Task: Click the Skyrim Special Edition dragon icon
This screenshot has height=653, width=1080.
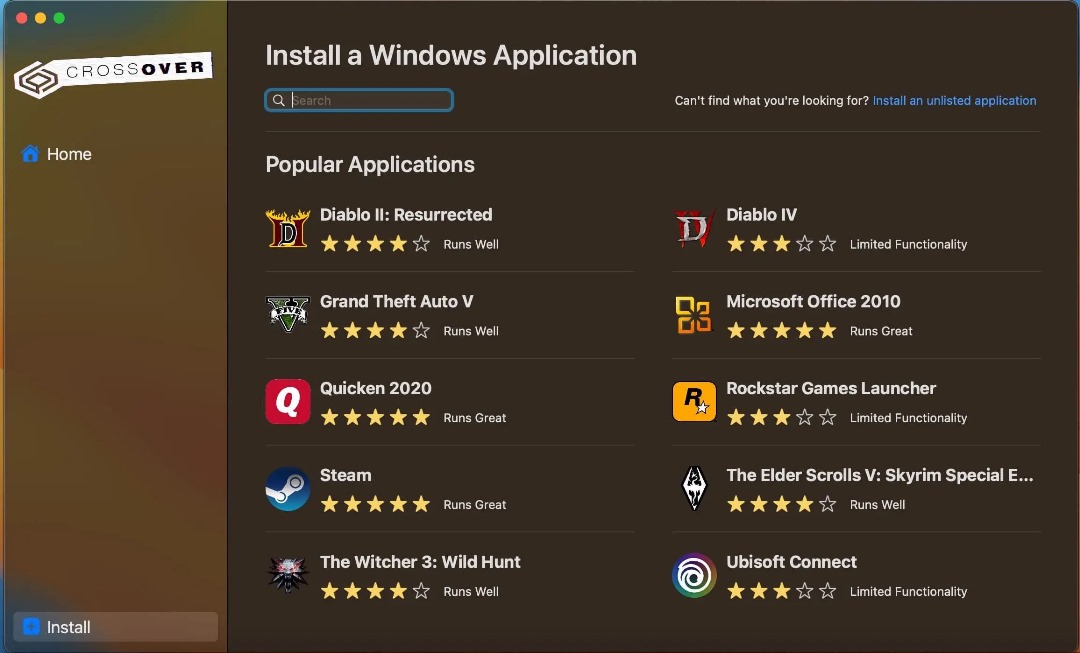Action: (694, 489)
